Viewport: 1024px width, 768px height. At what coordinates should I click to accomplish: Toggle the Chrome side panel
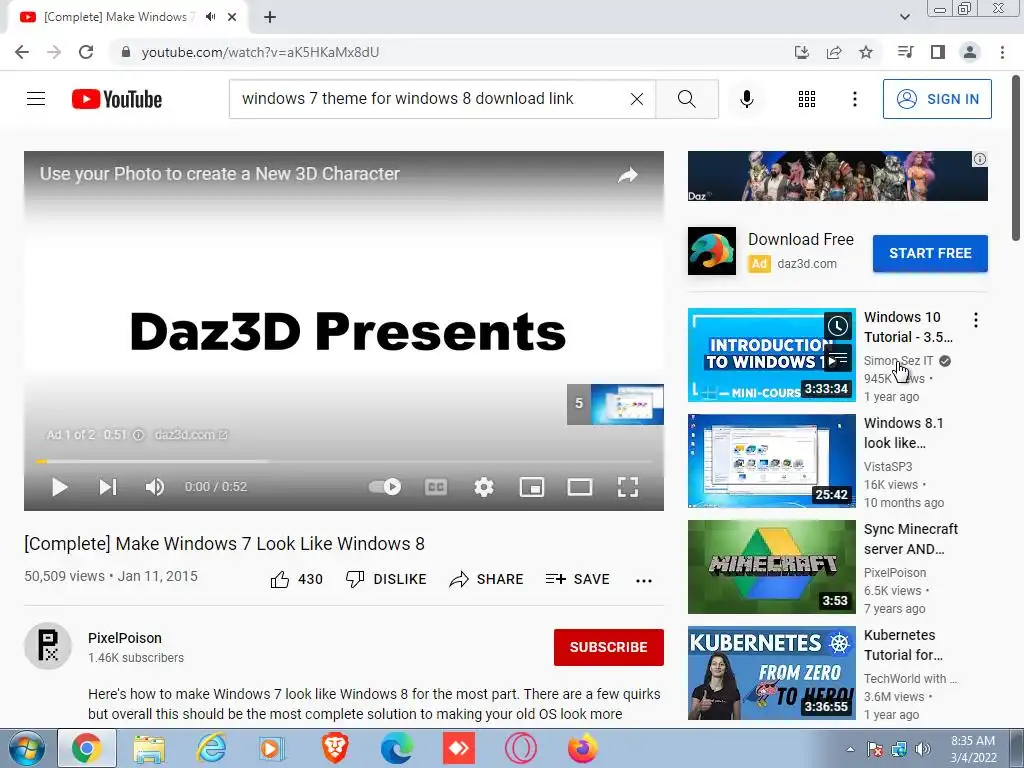pyautogui.click(x=938, y=52)
